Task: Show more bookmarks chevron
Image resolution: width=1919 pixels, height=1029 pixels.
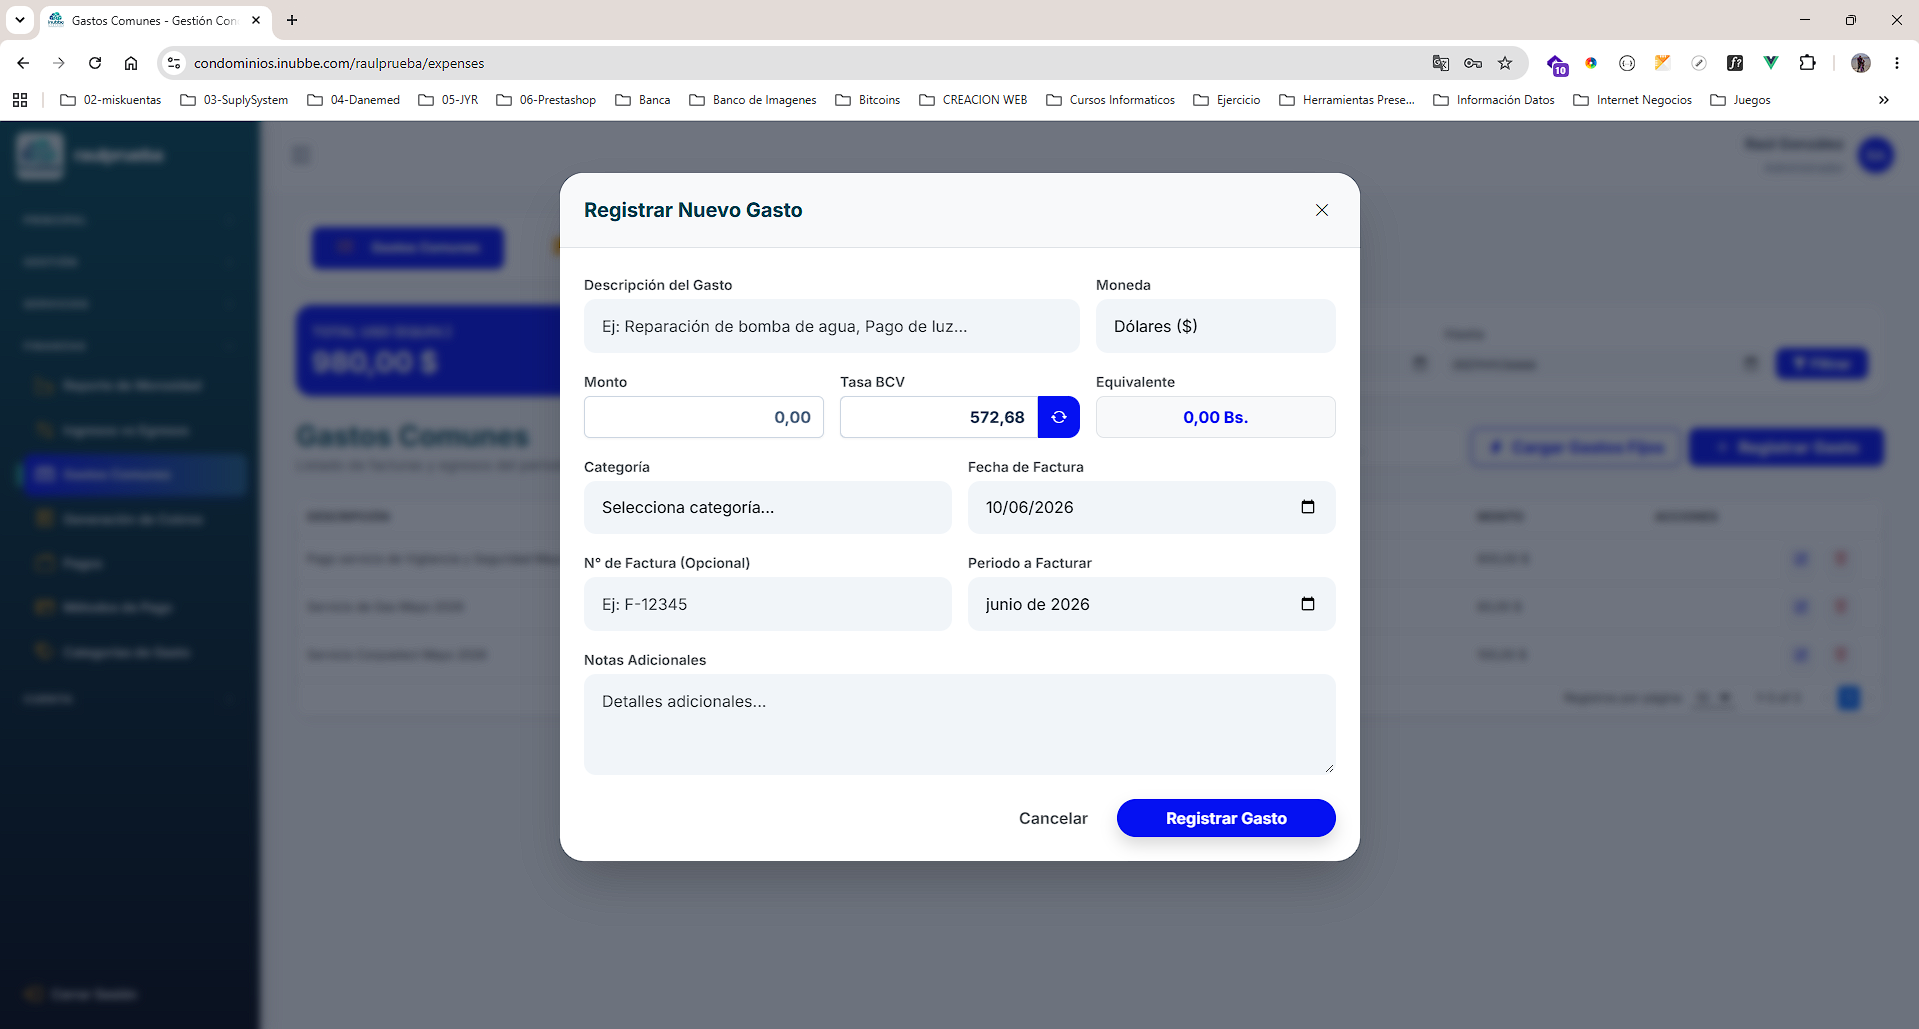Action: 1884,100
